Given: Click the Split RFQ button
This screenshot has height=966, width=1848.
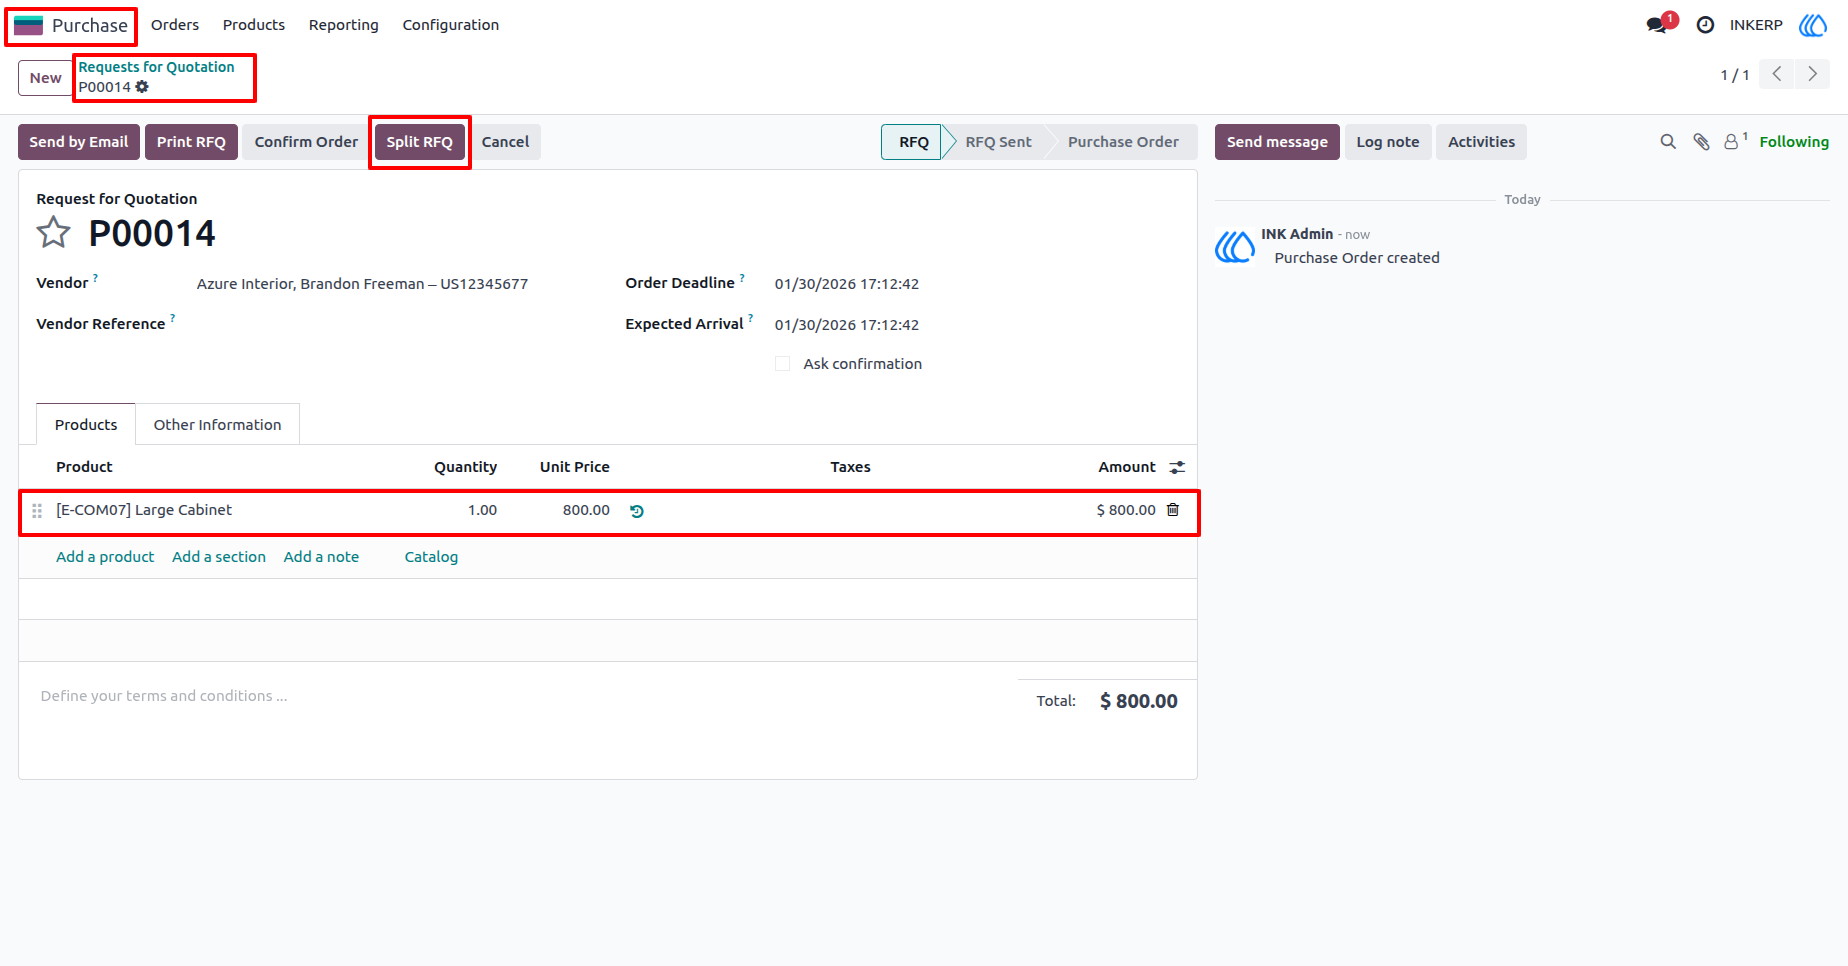Looking at the screenshot, I should pos(420,142).
